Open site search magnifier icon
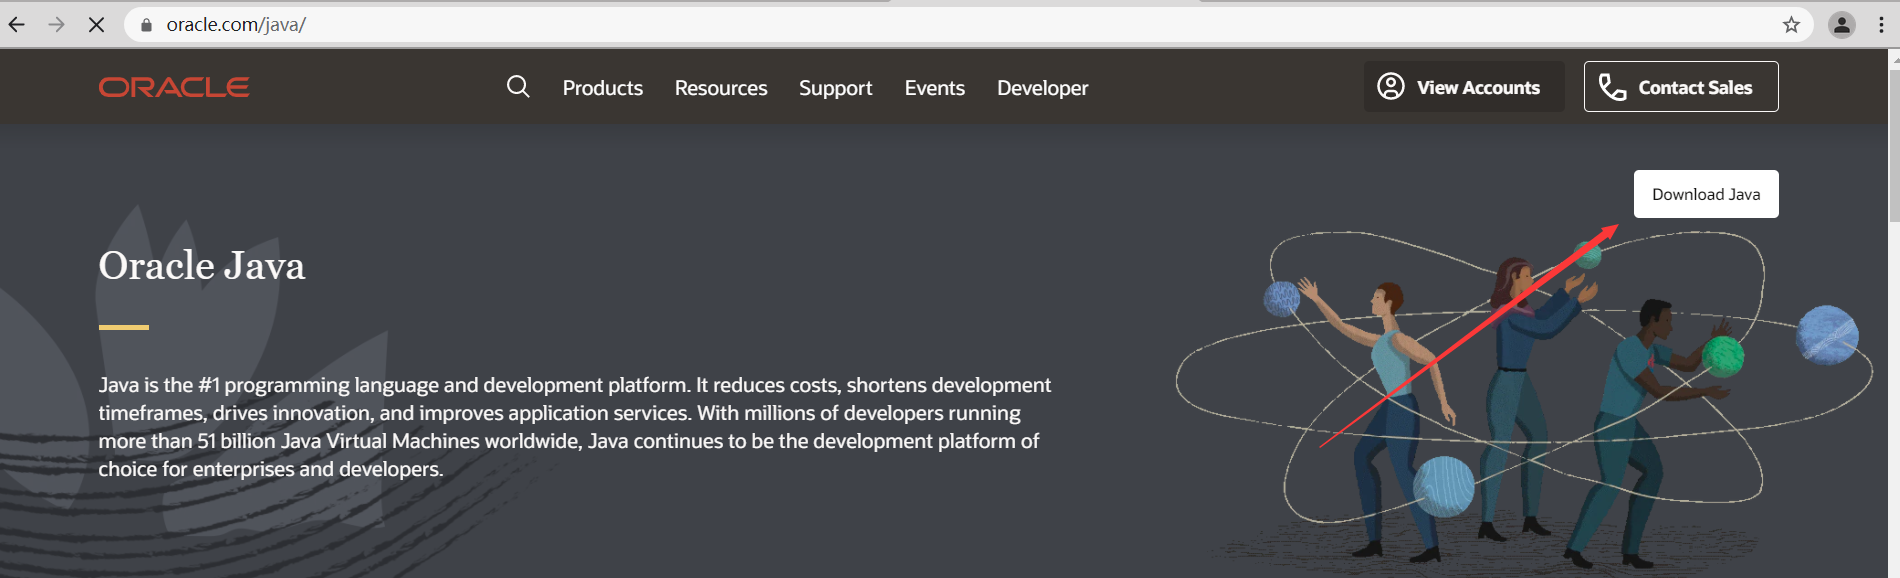Viewport: 1900px width, 578px height. click(x=518, y=87)
